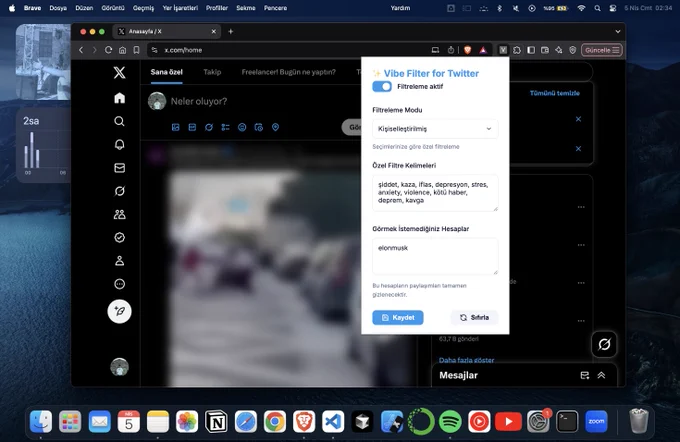The height and width of the screenshot is (442, 680).
Task: Open Verified badge icon in sidebar
Action: coord(120,237)
